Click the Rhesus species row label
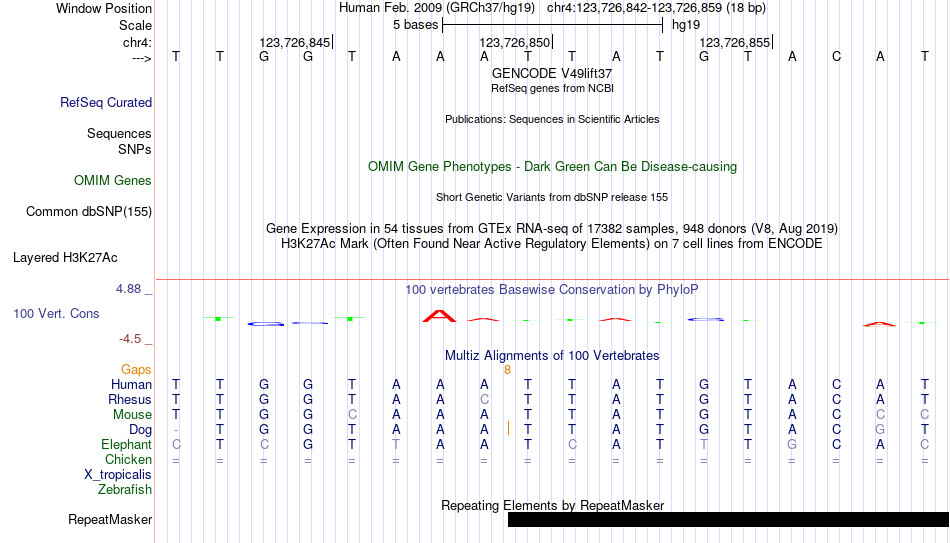 130,399
